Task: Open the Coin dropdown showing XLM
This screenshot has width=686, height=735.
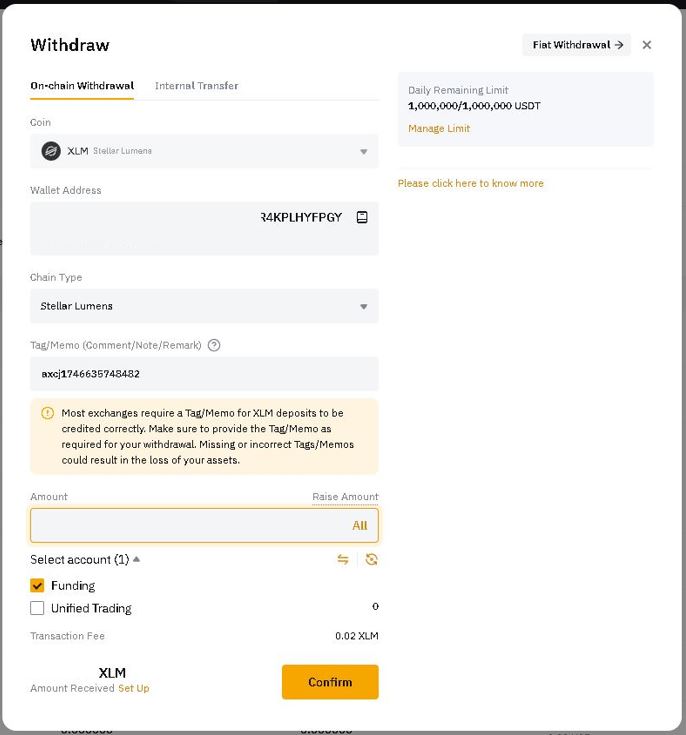Action: pos(204,151)
